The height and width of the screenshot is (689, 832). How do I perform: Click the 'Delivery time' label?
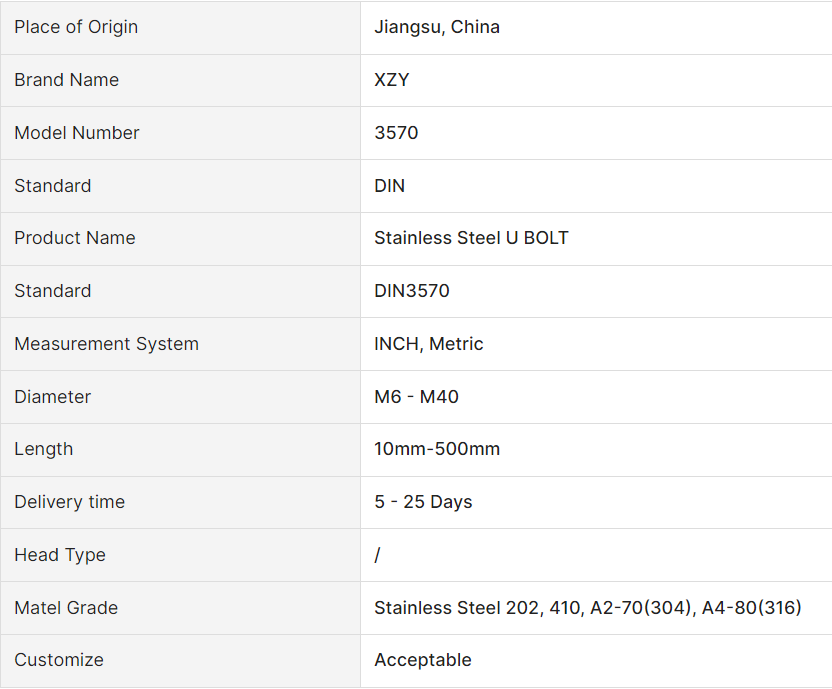point(69,502)
